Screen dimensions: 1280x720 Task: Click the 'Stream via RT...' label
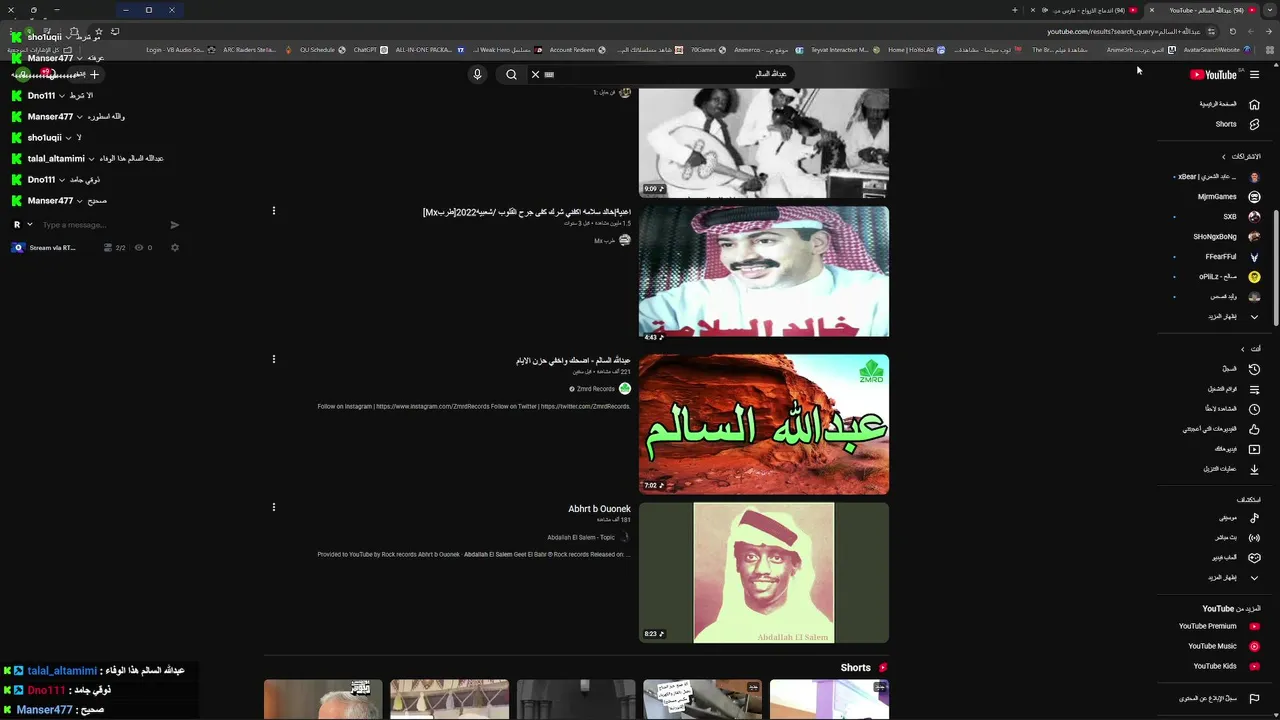[52, 248]
